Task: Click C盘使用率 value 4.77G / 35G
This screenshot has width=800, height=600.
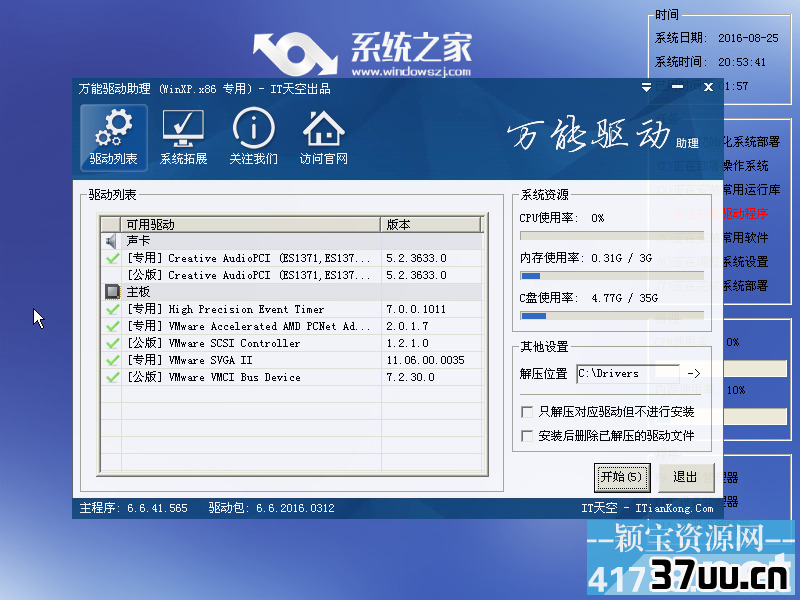Action: click(624, 298)
